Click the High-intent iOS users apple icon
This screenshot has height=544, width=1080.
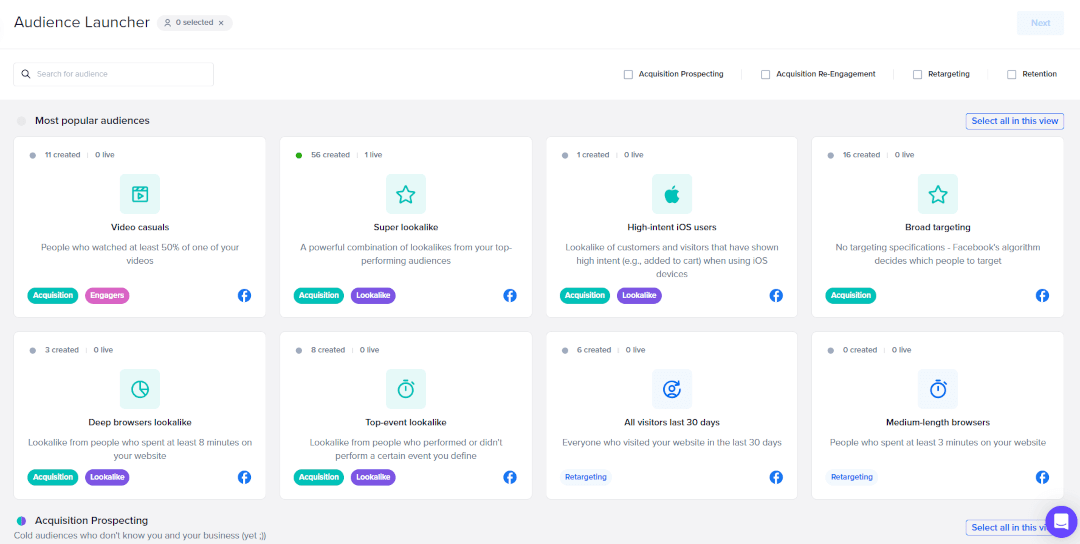(x=672, y=194)
